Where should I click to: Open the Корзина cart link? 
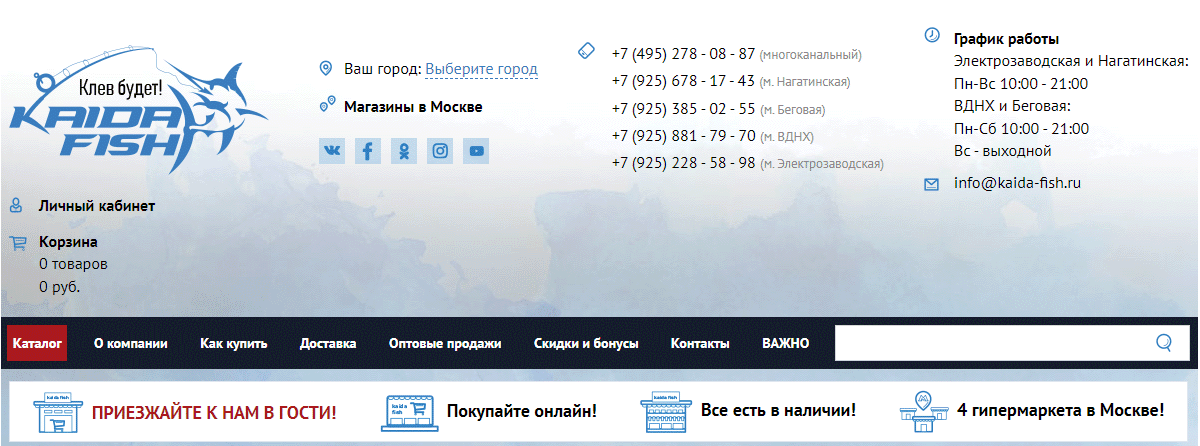tap(68, 242)
